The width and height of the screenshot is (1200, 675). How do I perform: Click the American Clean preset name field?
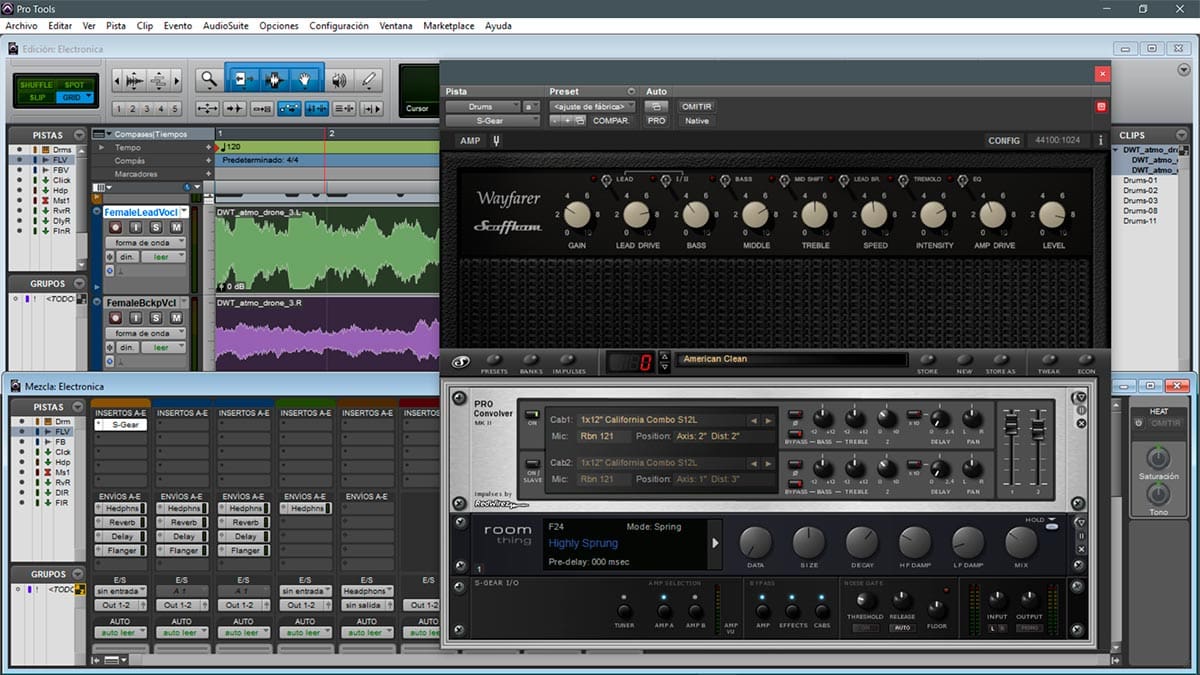793,359
